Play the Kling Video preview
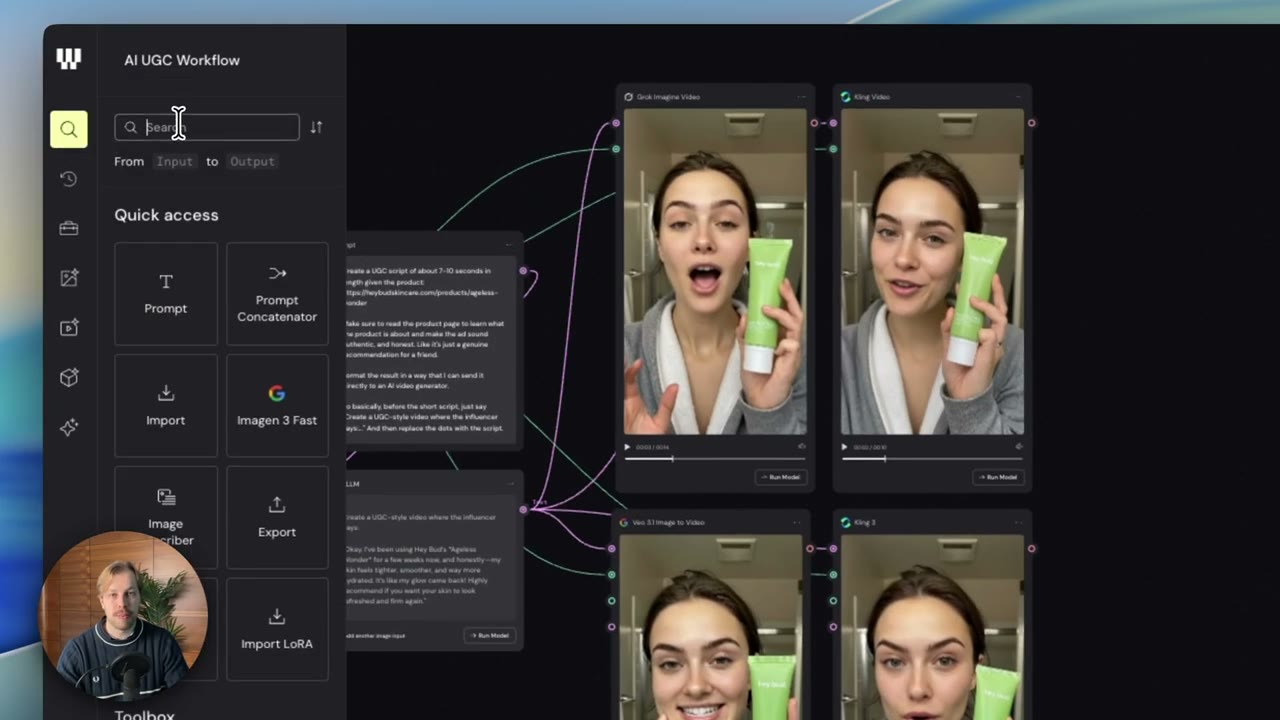The width and height of the screenshot is (1280, 720). 845,447
